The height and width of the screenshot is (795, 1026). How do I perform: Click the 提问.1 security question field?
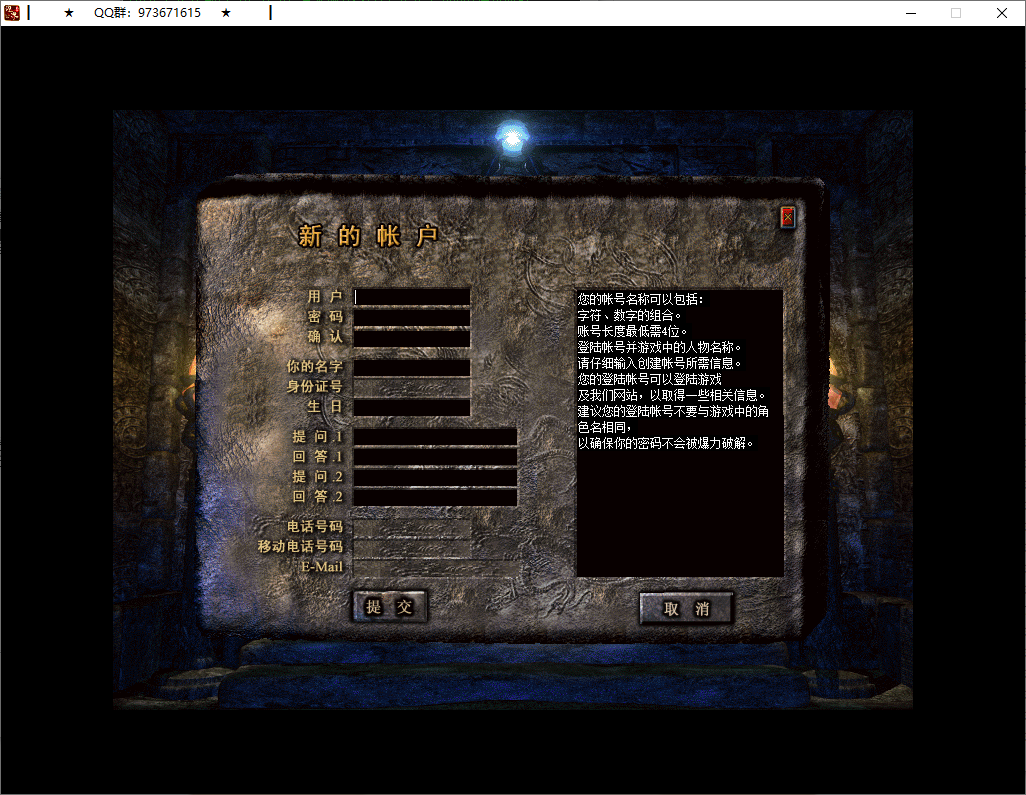click(x=435, y=437)
